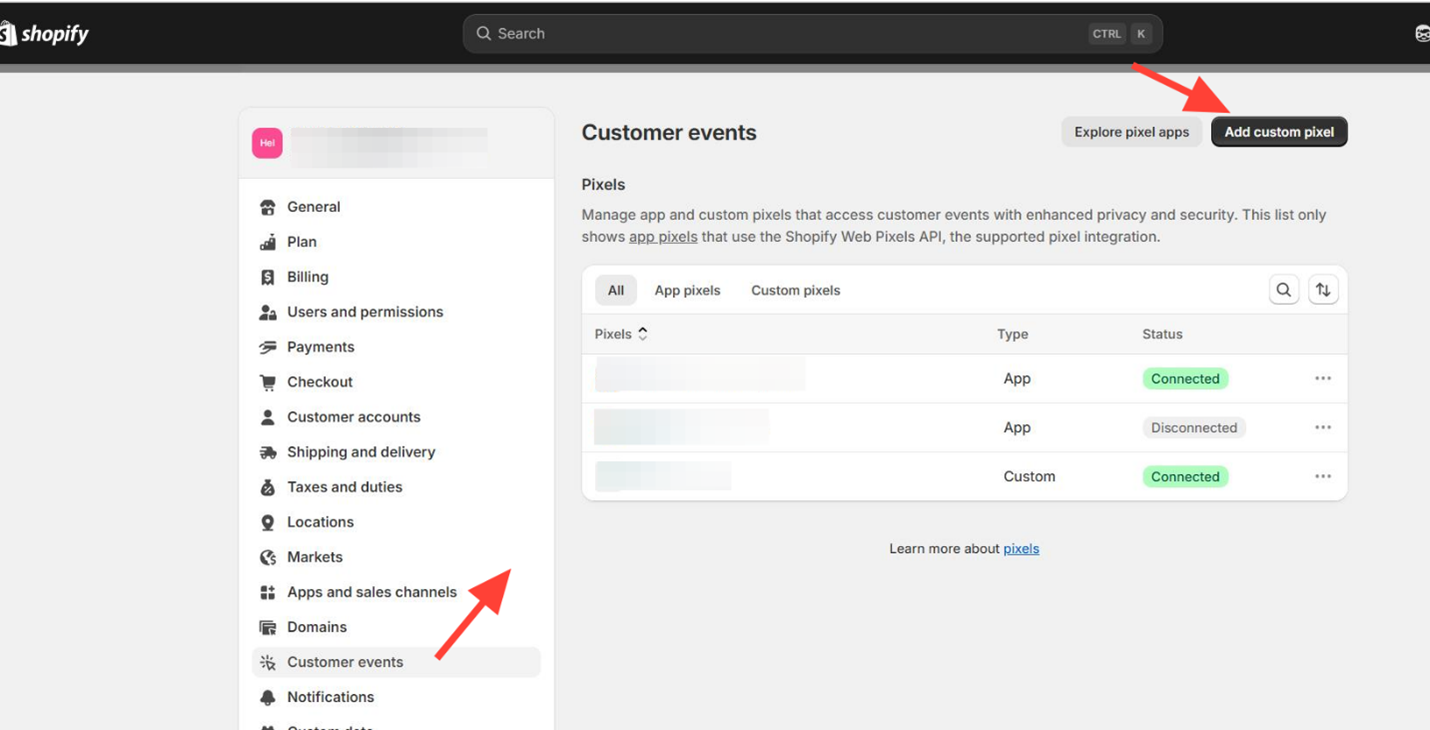Click the Billing receipt icon

coord(268,277)
